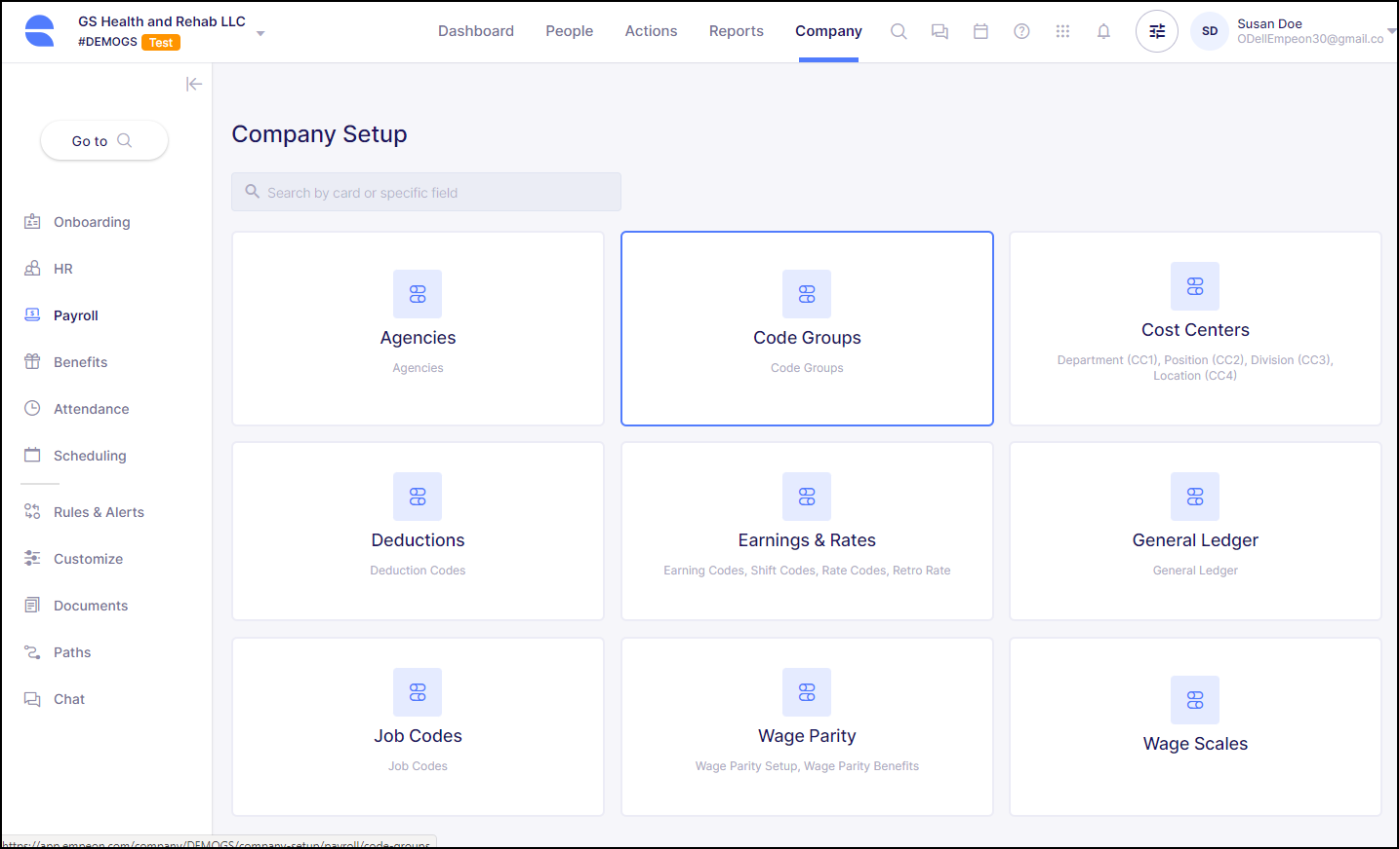1399x849 pixels.
Task: Open the apps grid icon
Action: (1062, 31)
